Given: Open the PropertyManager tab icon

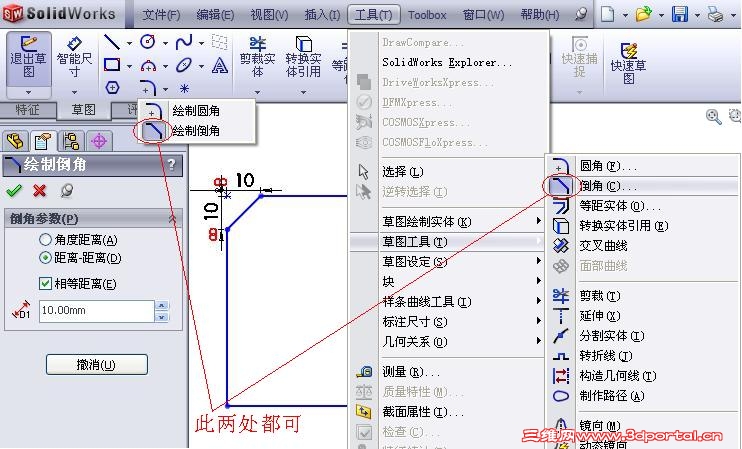Looking at the screenshot, I should [43, 141].
